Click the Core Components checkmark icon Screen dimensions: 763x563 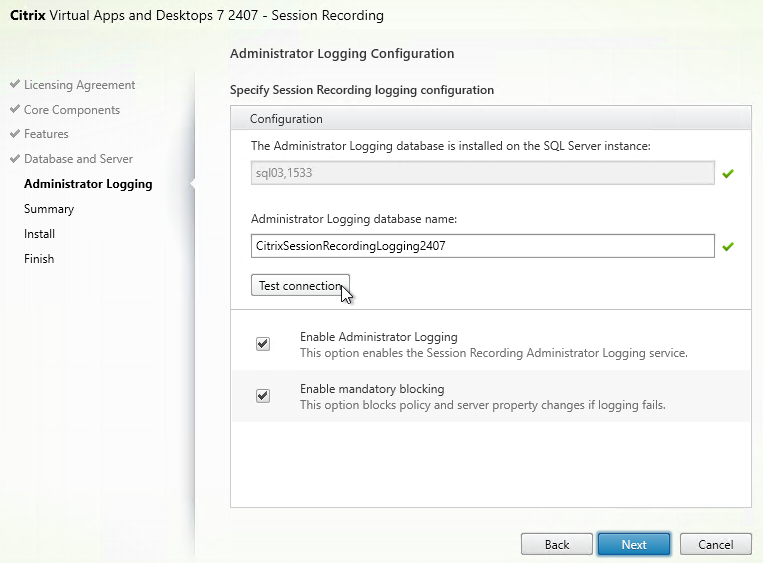[x=15, y=109]
